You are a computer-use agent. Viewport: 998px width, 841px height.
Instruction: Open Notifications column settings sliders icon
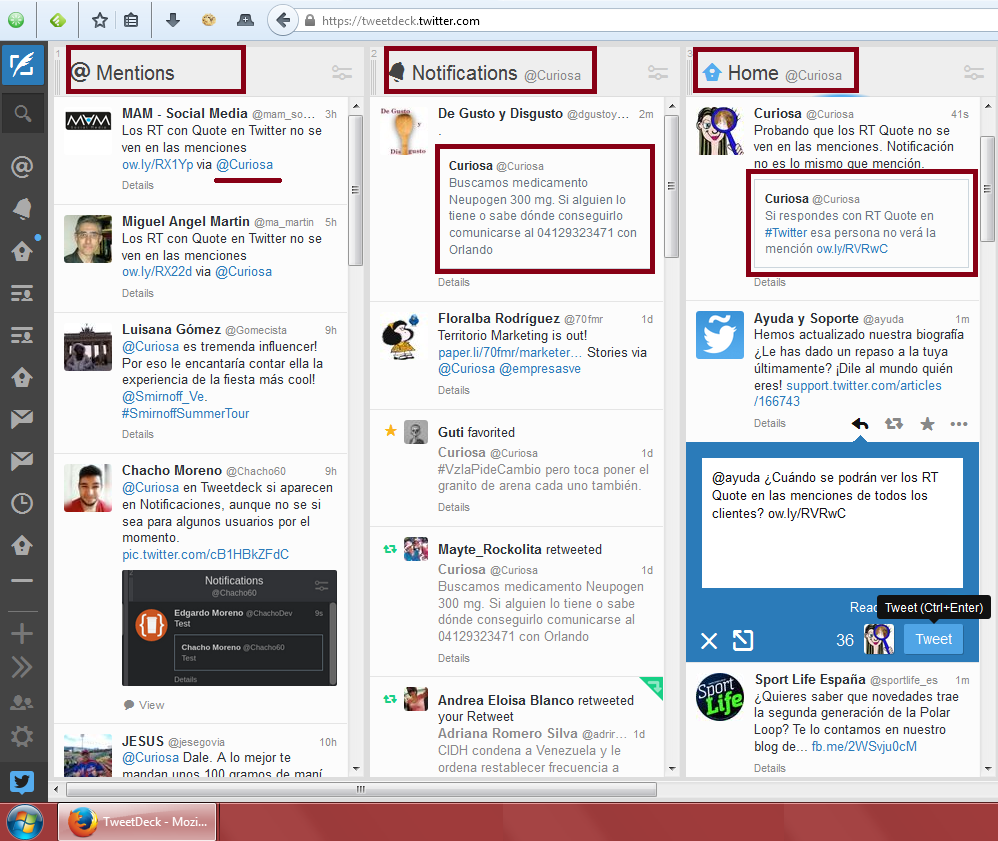657,73
